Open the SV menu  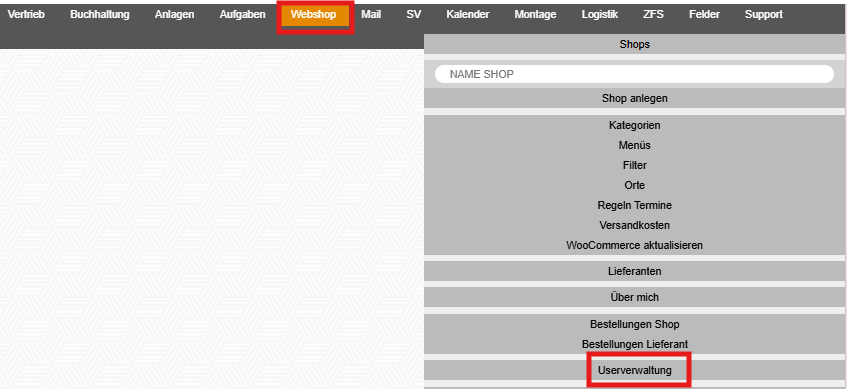[x=413, y=15]
